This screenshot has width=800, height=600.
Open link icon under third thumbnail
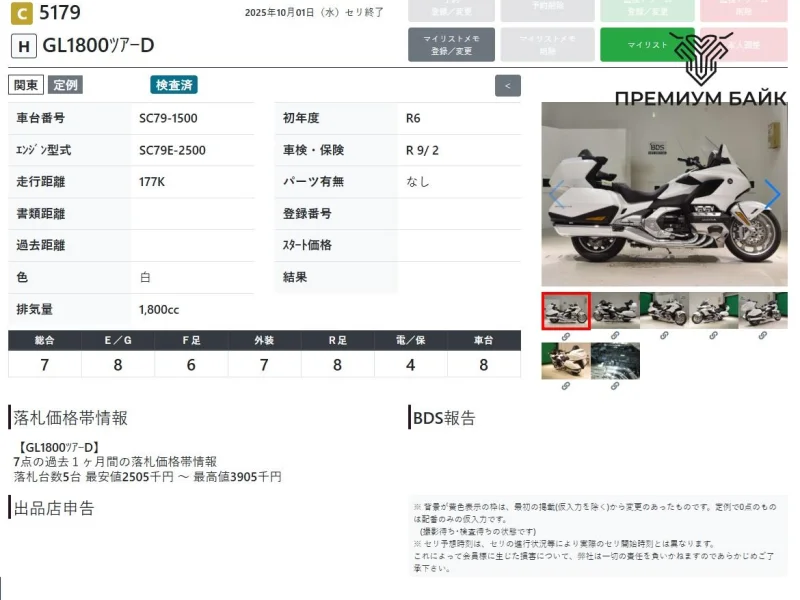click(x=664, y=337)
